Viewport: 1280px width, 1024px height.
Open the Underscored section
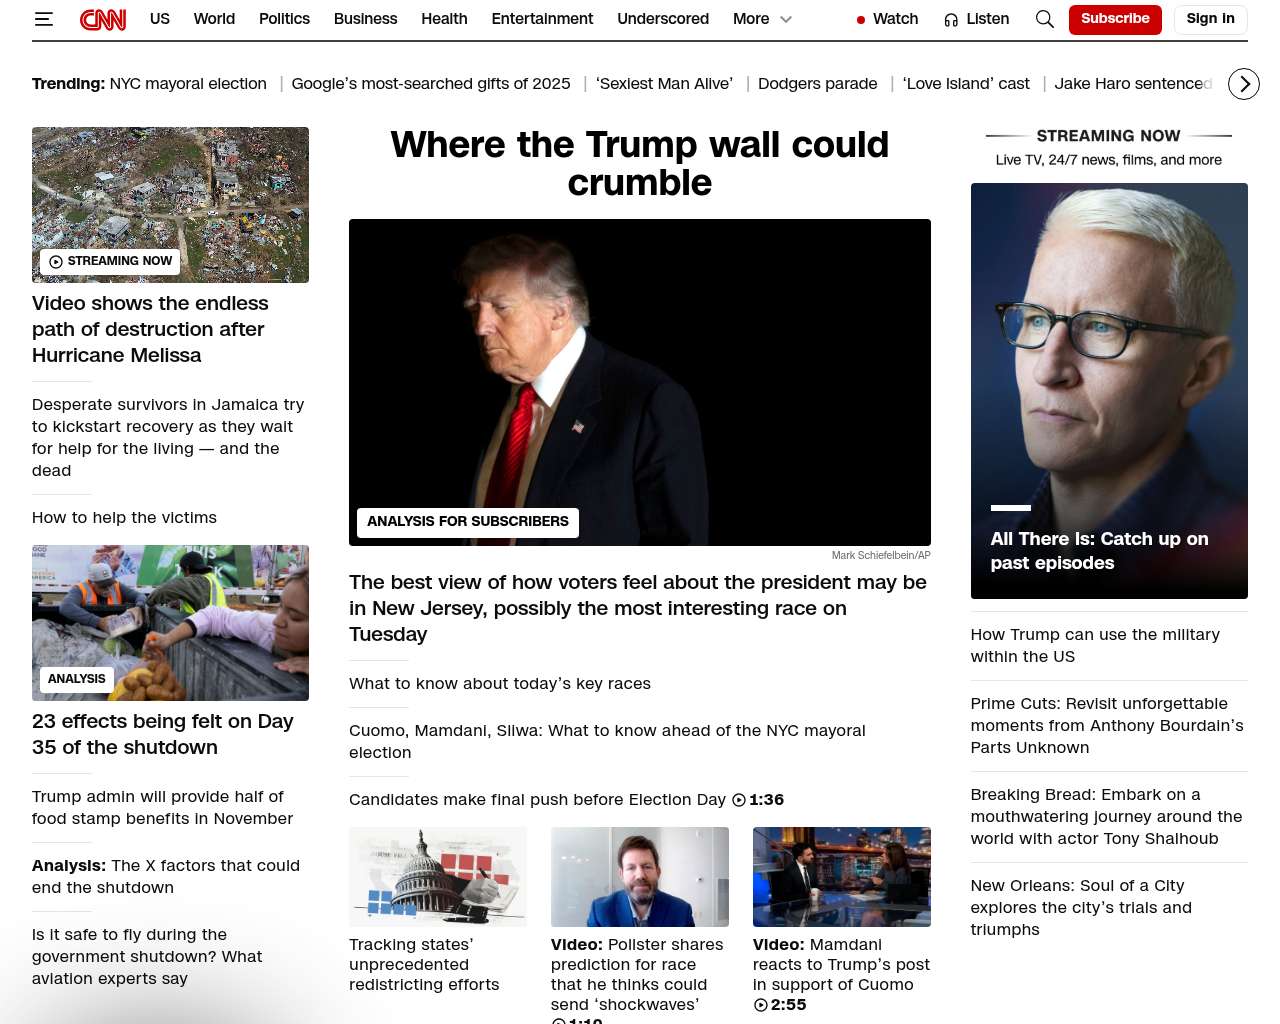pos(663,19)
